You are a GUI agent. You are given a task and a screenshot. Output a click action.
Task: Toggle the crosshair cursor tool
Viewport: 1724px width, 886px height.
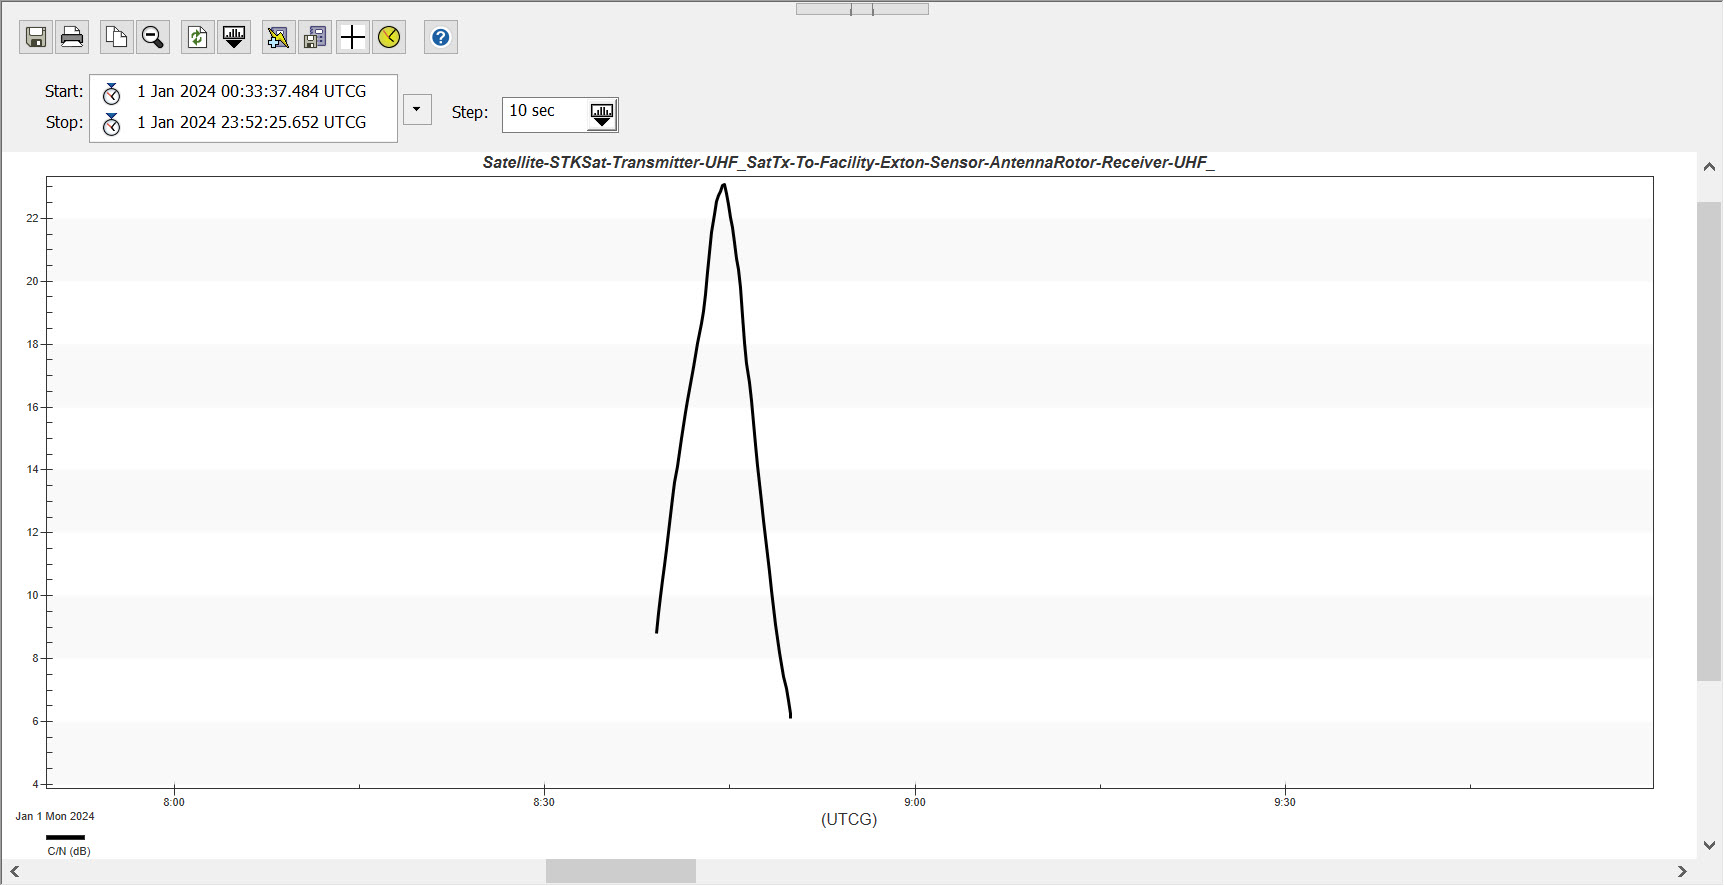[x=353, y=38]
